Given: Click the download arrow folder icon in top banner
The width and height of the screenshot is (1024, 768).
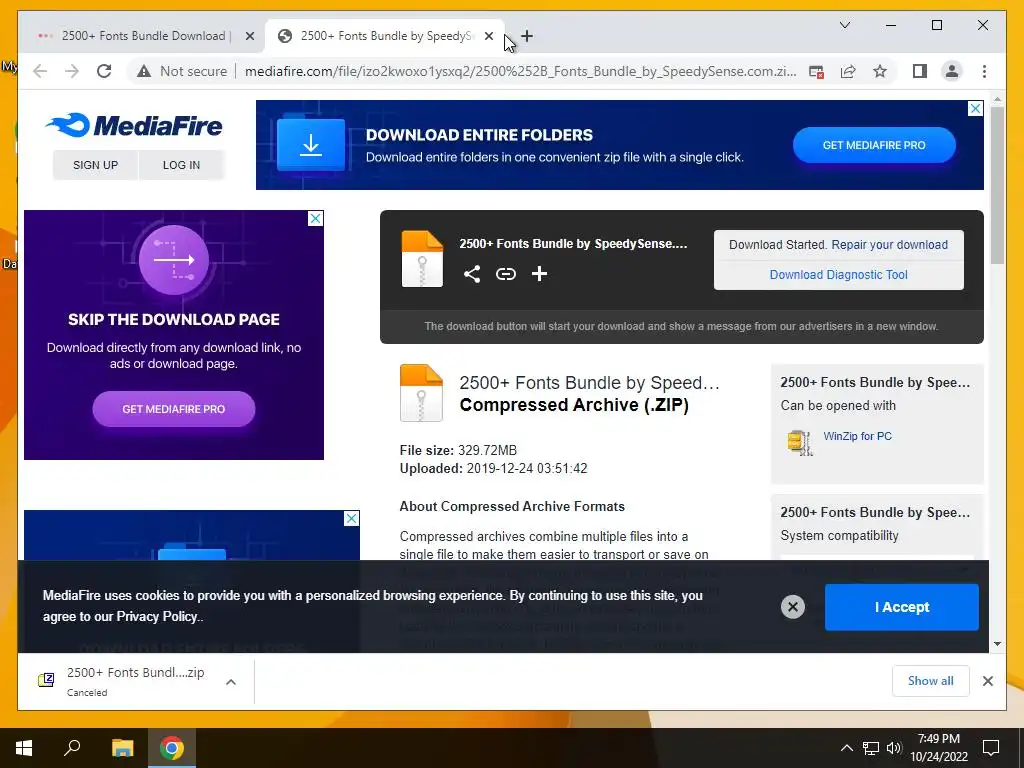Looking at the screenshot, I should [311, 144].
